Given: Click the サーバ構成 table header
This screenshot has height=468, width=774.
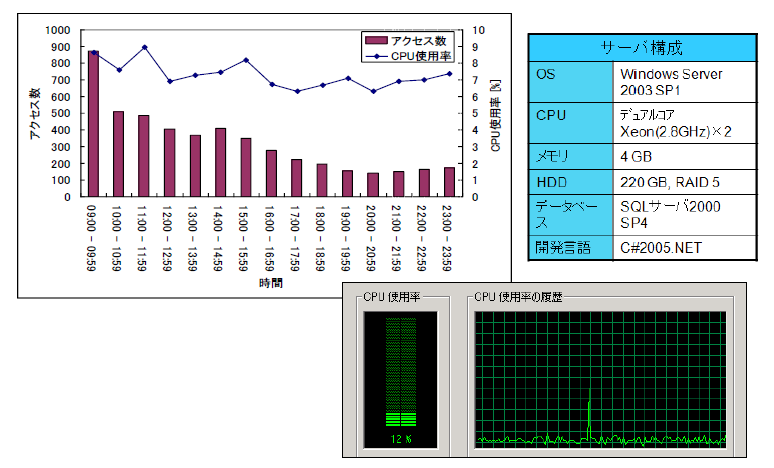Looking at the screenshot, I should [x=642, y=48].
